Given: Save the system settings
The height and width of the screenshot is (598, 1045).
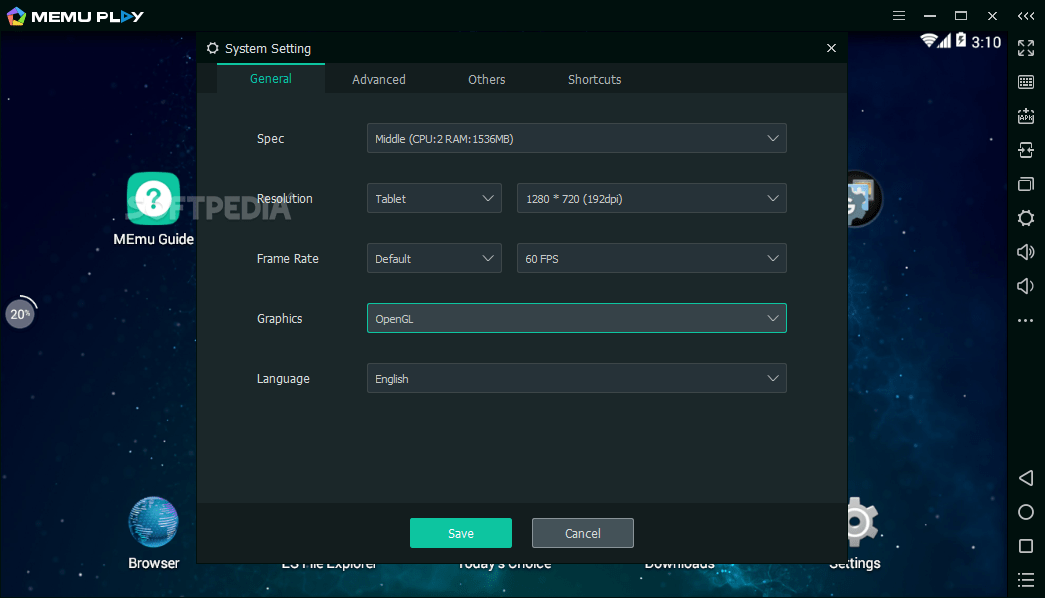Looking at the screenshot, I should 460,533.
